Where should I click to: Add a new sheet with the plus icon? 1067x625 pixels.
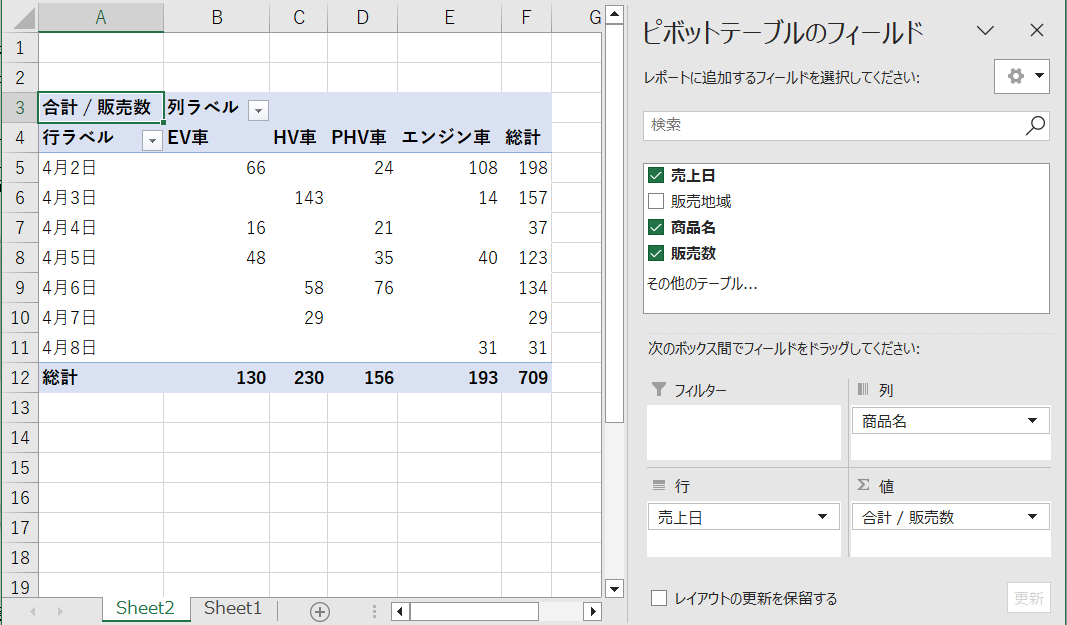(320, 611)
